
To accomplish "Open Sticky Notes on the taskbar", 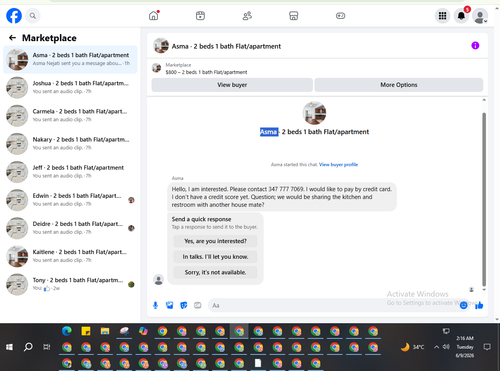I will (x=86, y=331).
